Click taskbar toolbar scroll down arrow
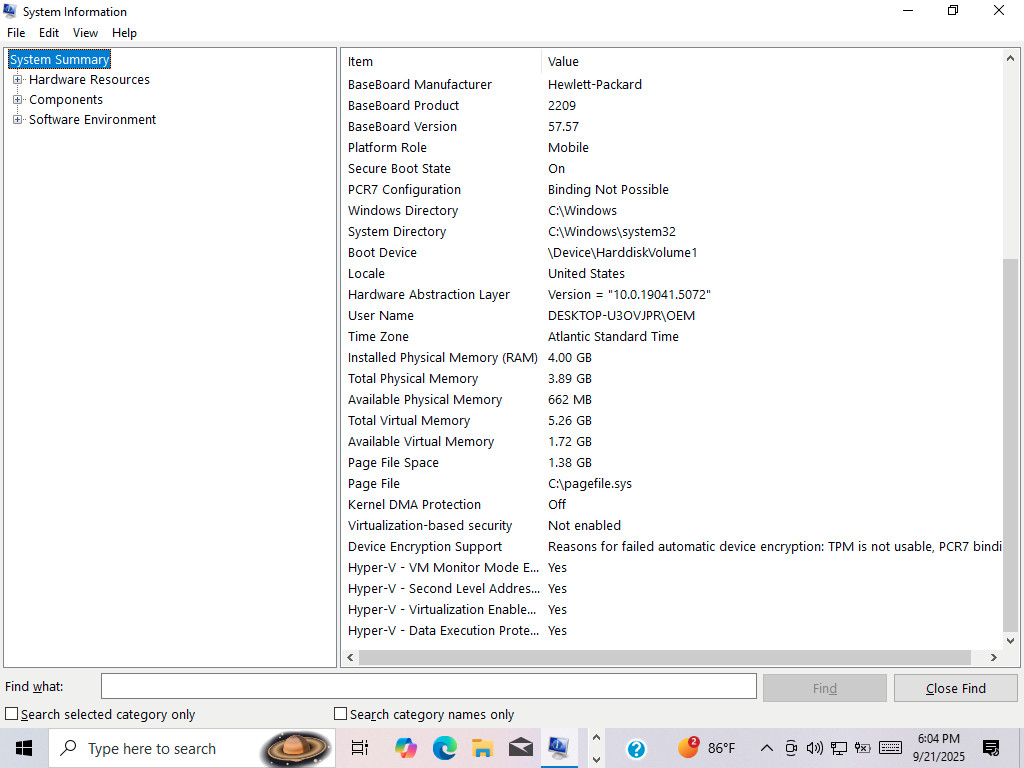 click(x=596, y=760)
